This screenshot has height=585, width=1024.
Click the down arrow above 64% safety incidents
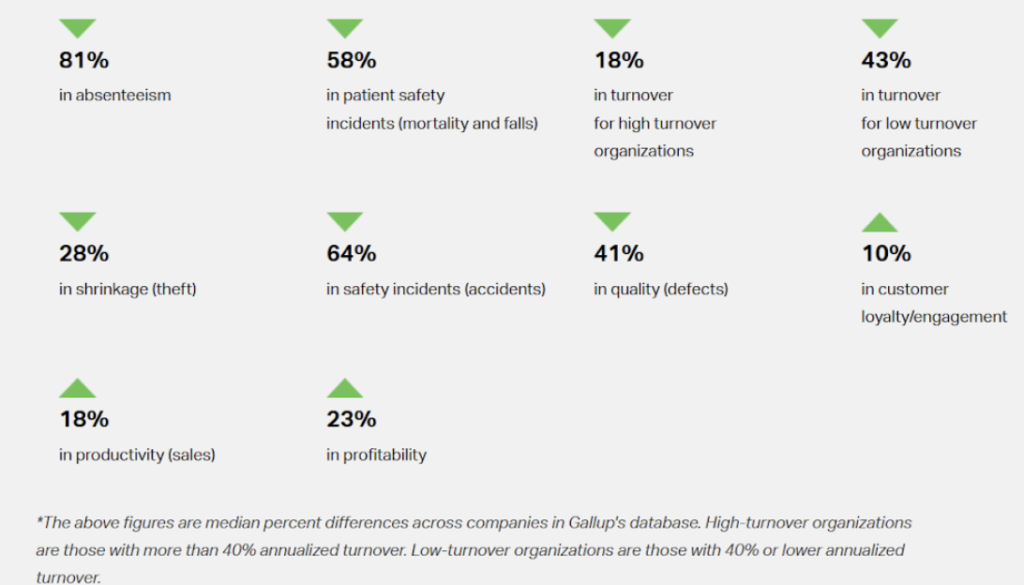(x=345, y=221)
